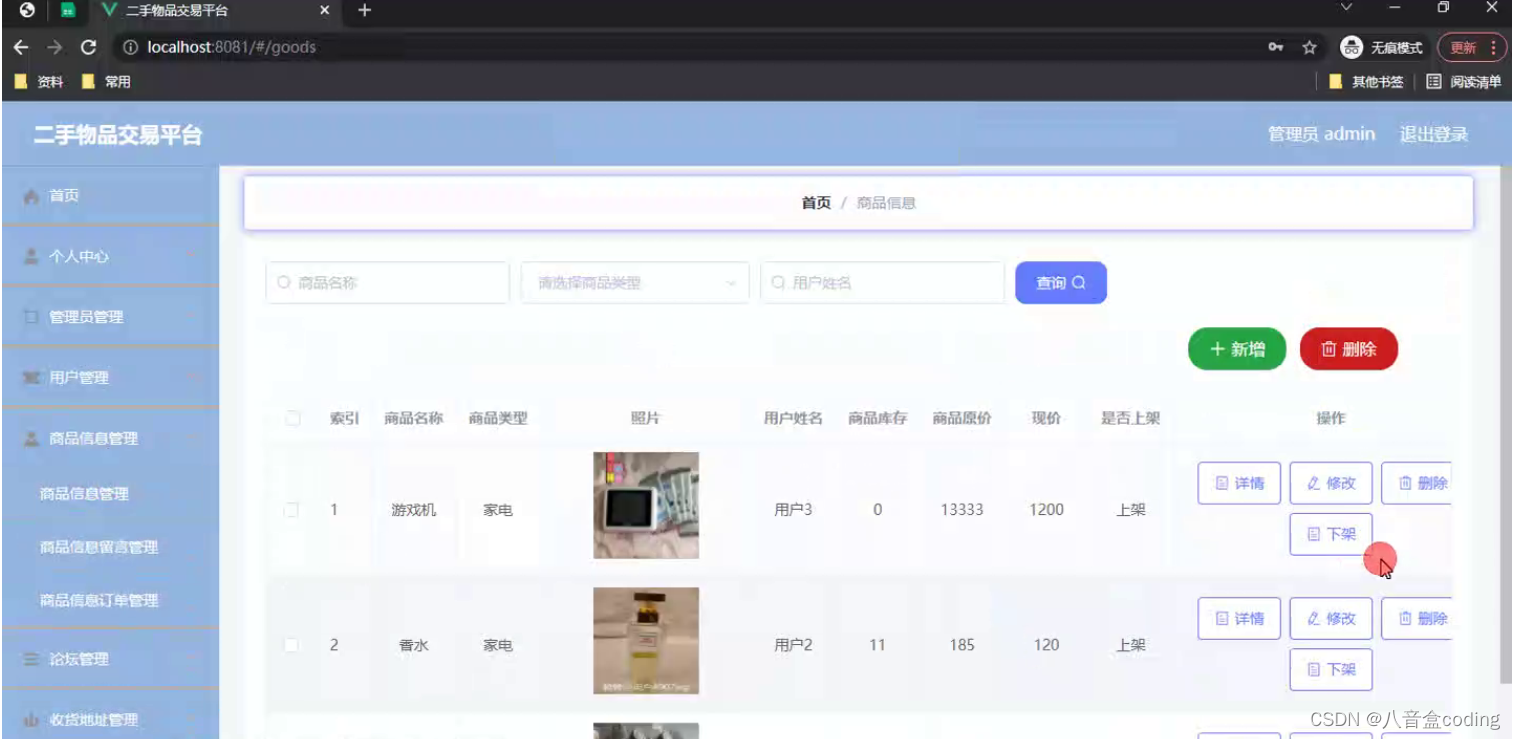Click the address bar URL
The height and width of the screenshot is (739, 1515).
232,47
